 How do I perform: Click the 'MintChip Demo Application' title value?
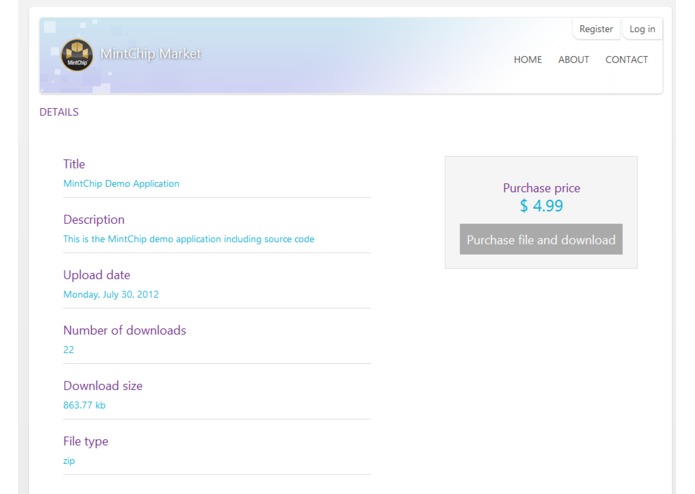(121, 183)
